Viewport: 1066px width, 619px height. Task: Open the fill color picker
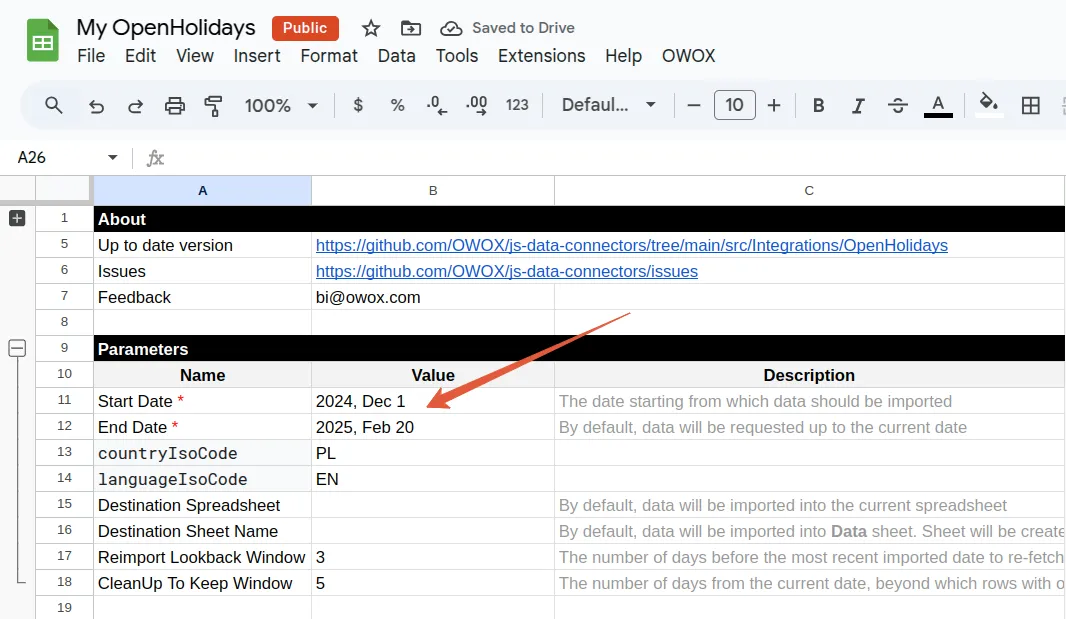pos(988,105)
